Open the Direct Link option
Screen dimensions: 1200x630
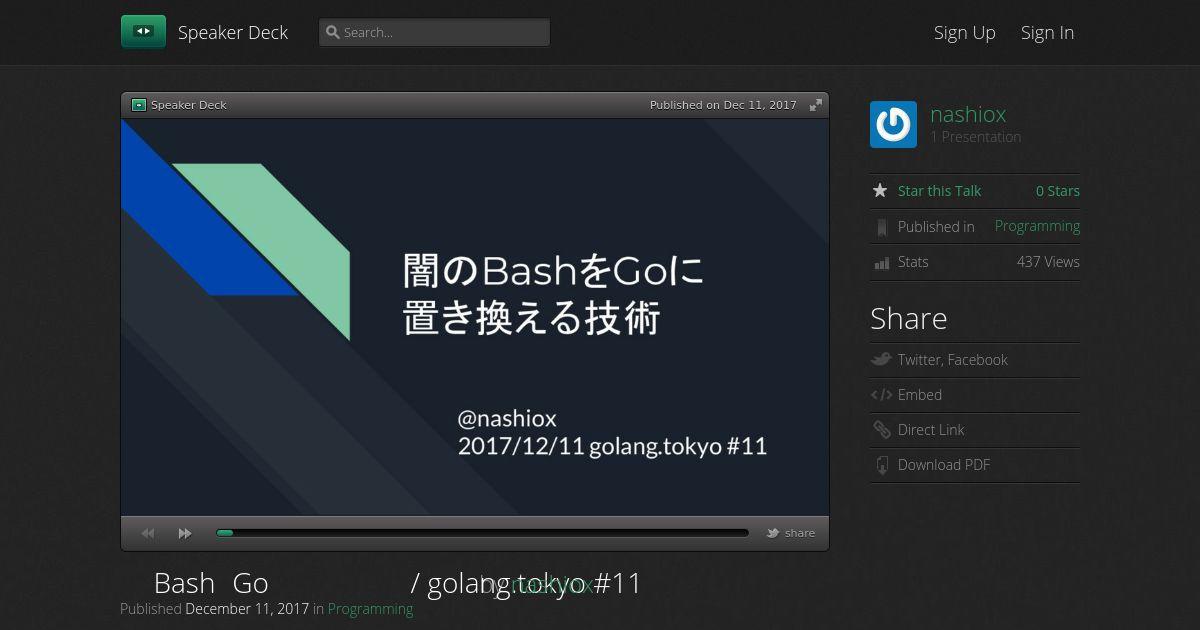(931, 430)
